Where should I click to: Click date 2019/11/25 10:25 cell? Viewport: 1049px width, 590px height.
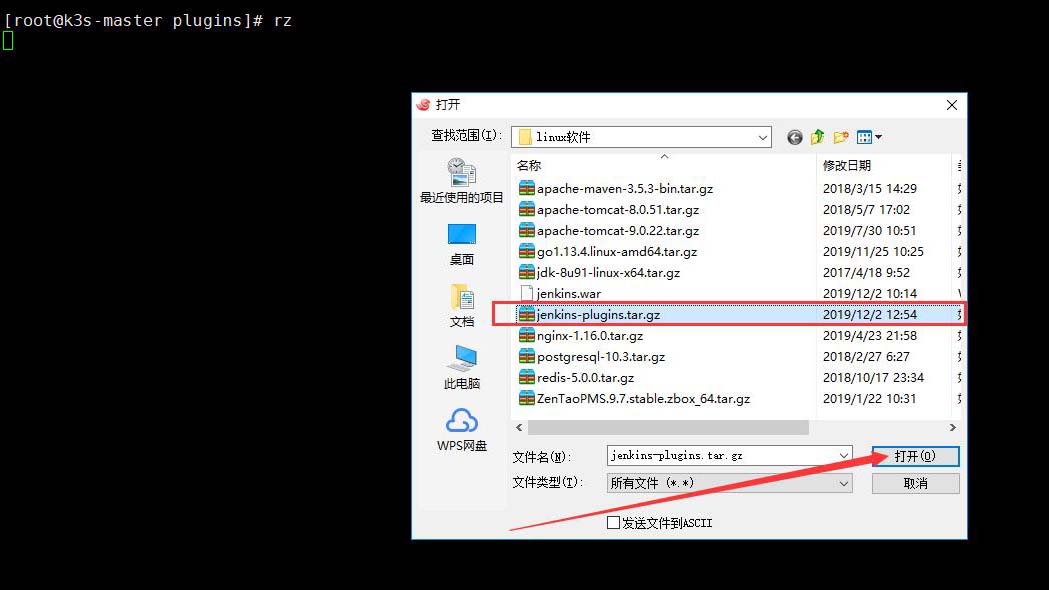point(872,252)
